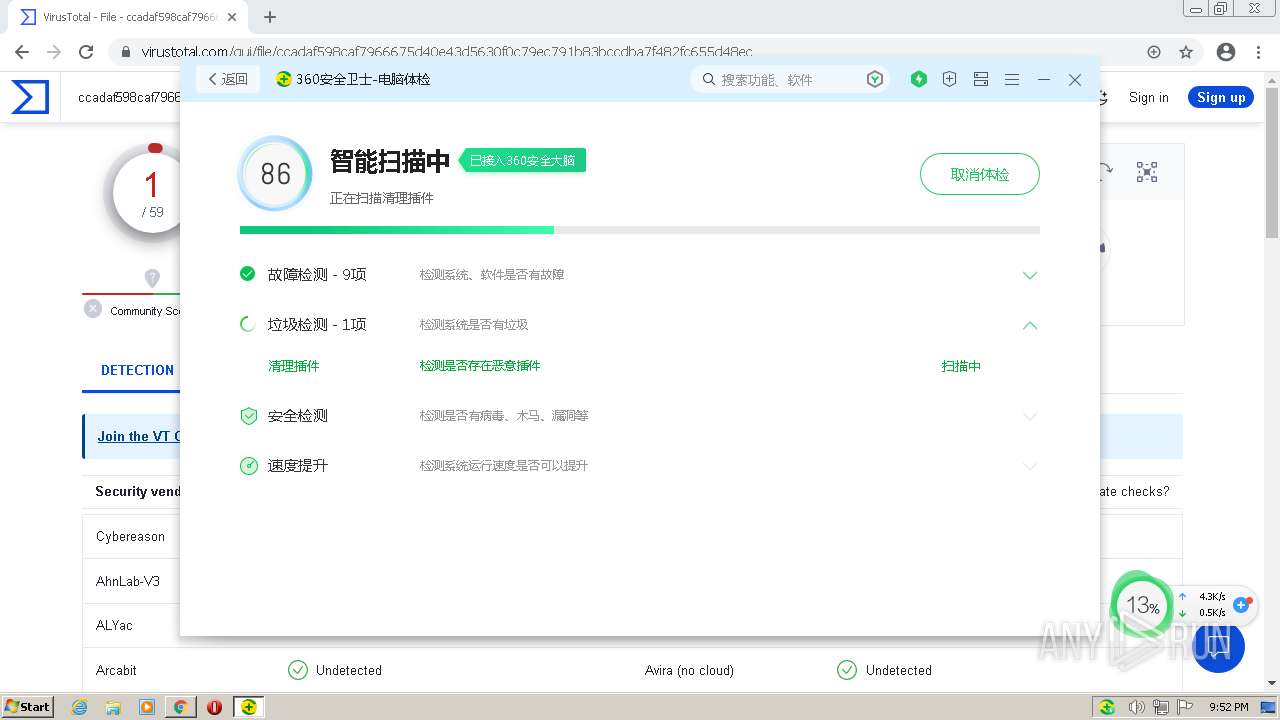This screenshot has height=720, width=1280.
Task: Collapse the 垃圾检测 section chevron
Action: [1030, 325]
